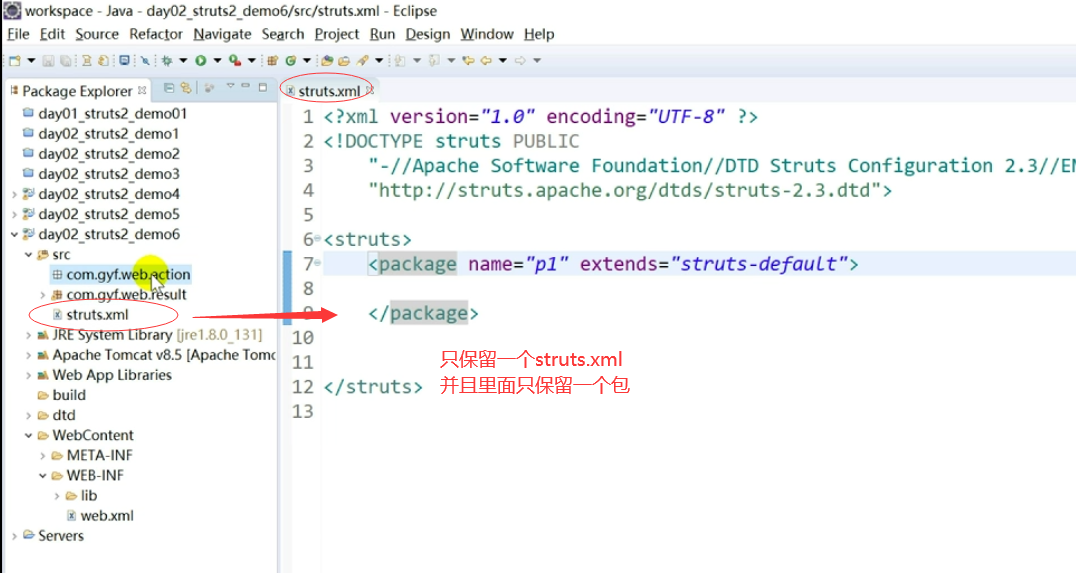The image size is (1076, 573).
Task: Select the day01_struts2_demo01 project
Action: pyautogui.click(x=105, y=114)
